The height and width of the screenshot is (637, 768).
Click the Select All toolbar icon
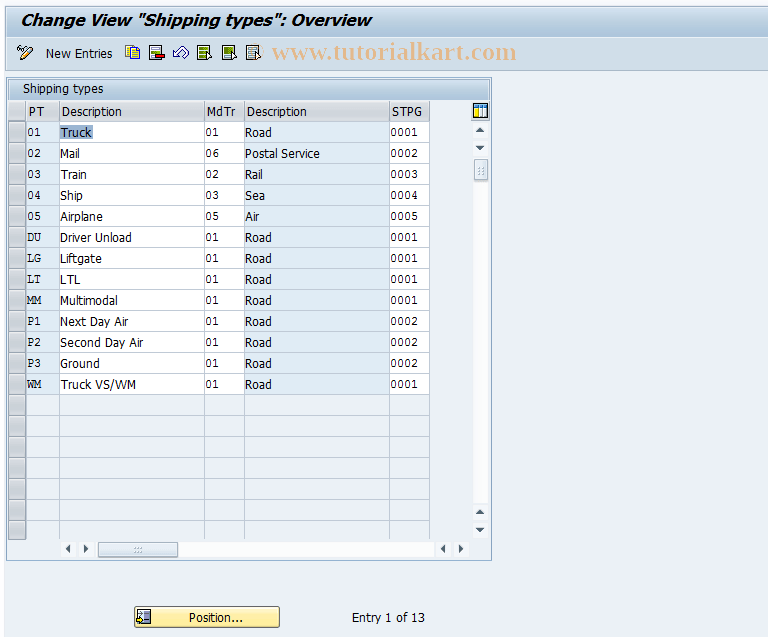click(204, 52)
